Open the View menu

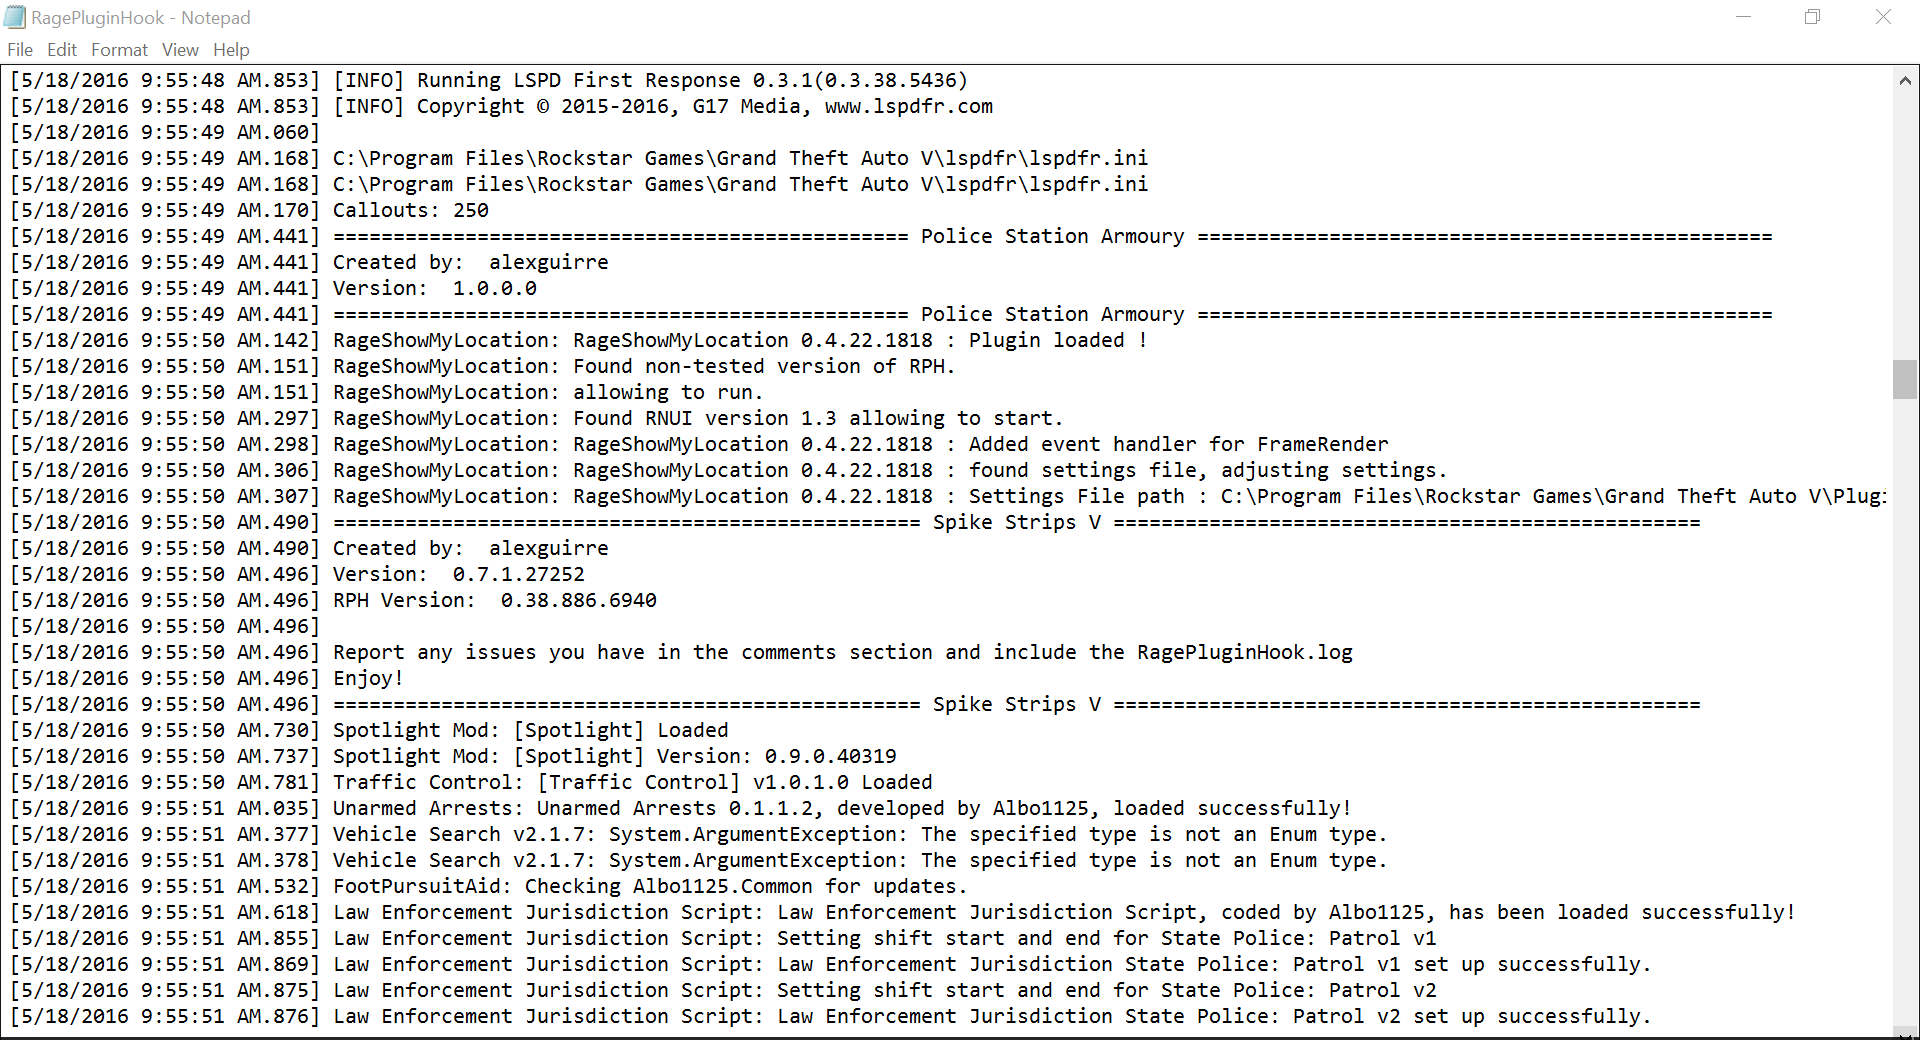pos(180,50)
